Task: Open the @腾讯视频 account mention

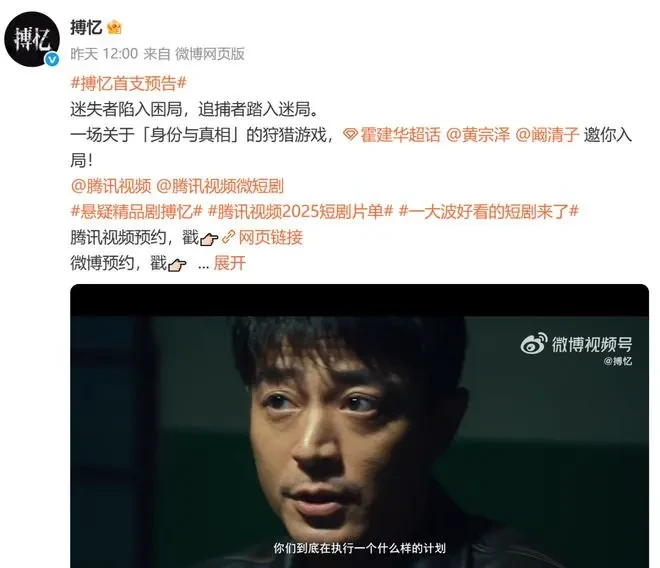Action: pyautogui.click(x=111, y=186)
